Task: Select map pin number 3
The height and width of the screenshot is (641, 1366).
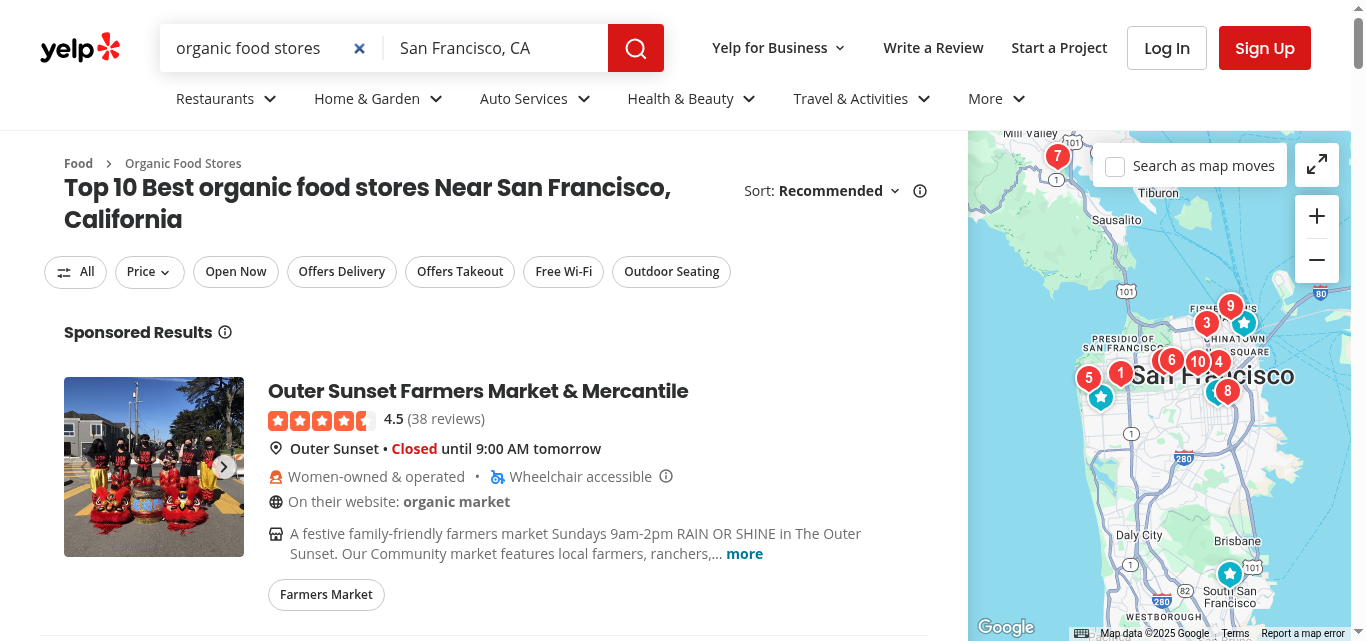Action: tap(1206, 323)
